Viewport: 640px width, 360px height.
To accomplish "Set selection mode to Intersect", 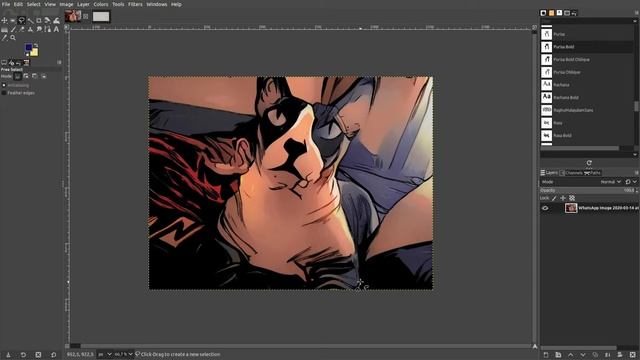I will coord(44,76).
